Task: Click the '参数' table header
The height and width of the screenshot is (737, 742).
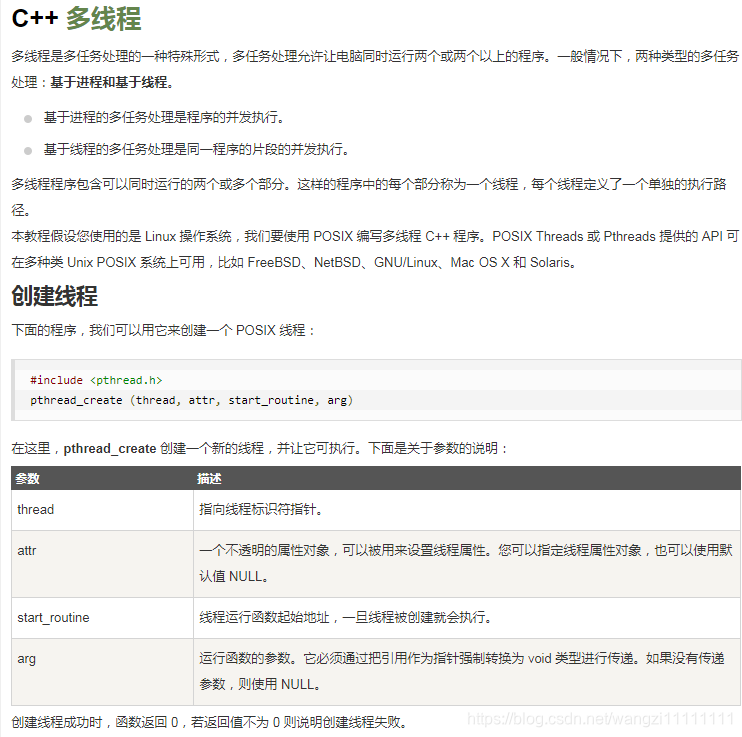Action: pyautogui.click(x=27, y=479)
